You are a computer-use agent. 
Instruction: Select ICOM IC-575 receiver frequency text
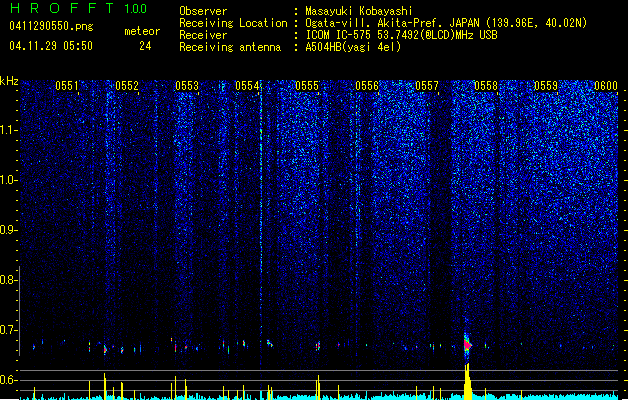tap(401, 35)
